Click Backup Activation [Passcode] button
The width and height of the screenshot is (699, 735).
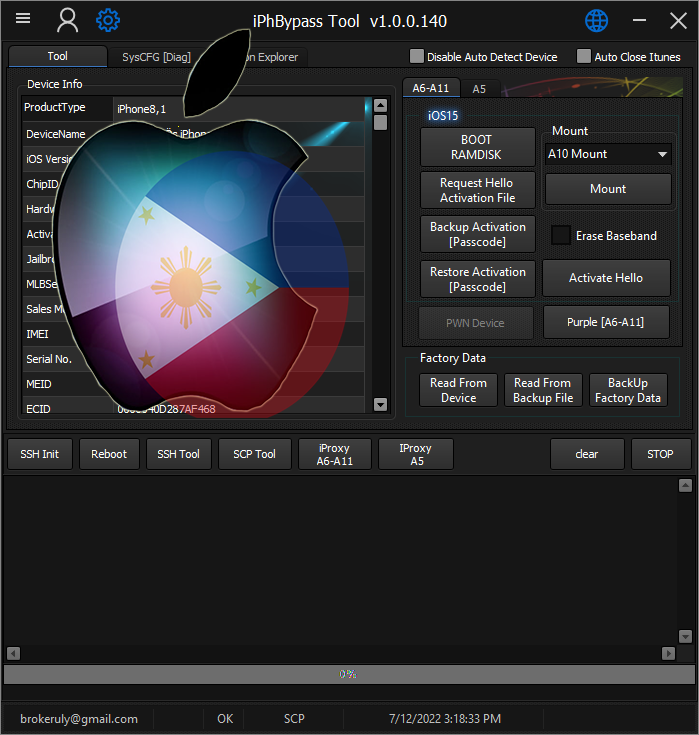pos(477,234)
